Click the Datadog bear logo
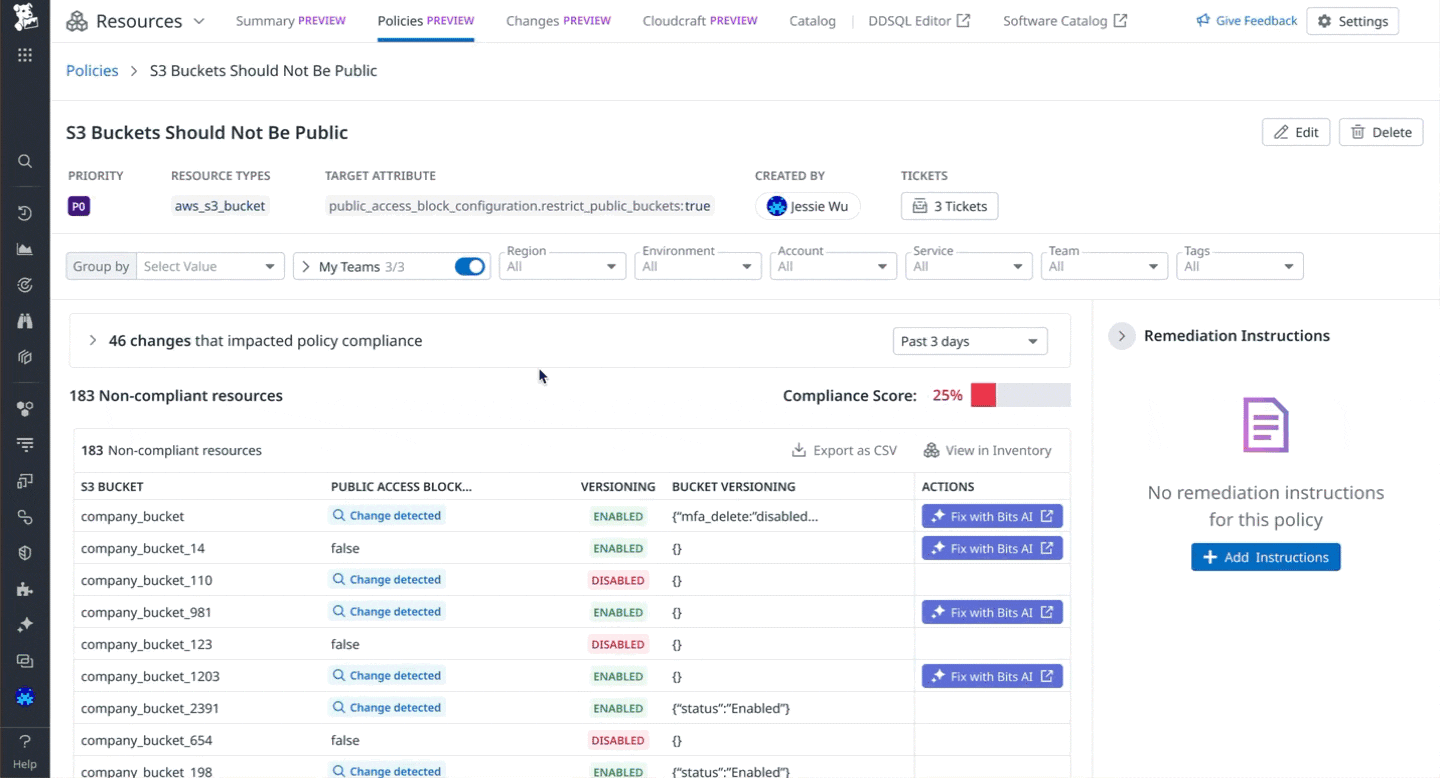 (x=24, y=18)
